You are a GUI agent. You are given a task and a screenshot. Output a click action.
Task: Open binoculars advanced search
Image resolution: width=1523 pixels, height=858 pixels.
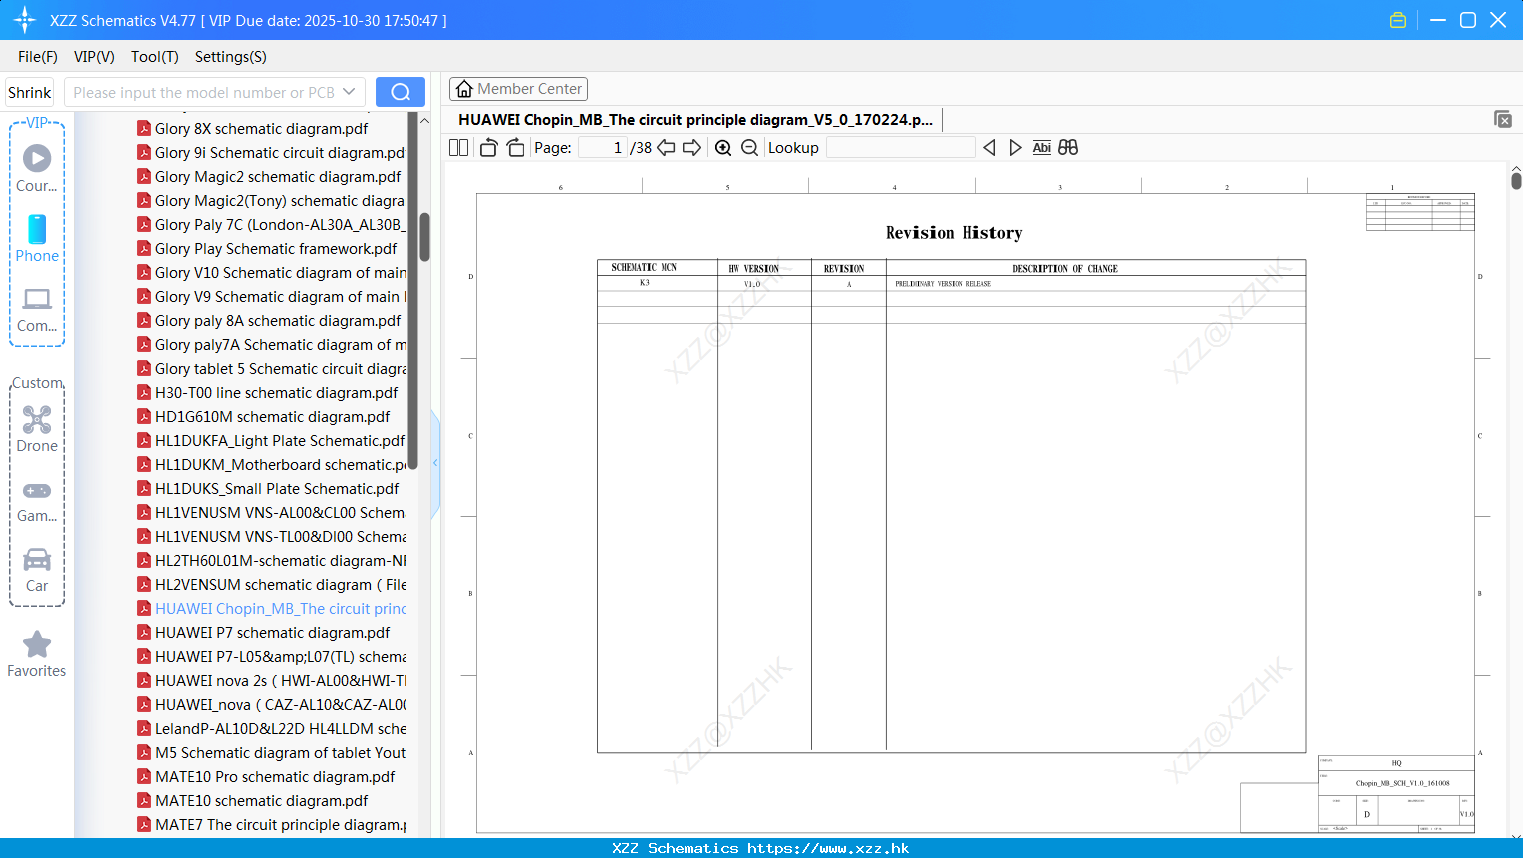(1068, 147)
